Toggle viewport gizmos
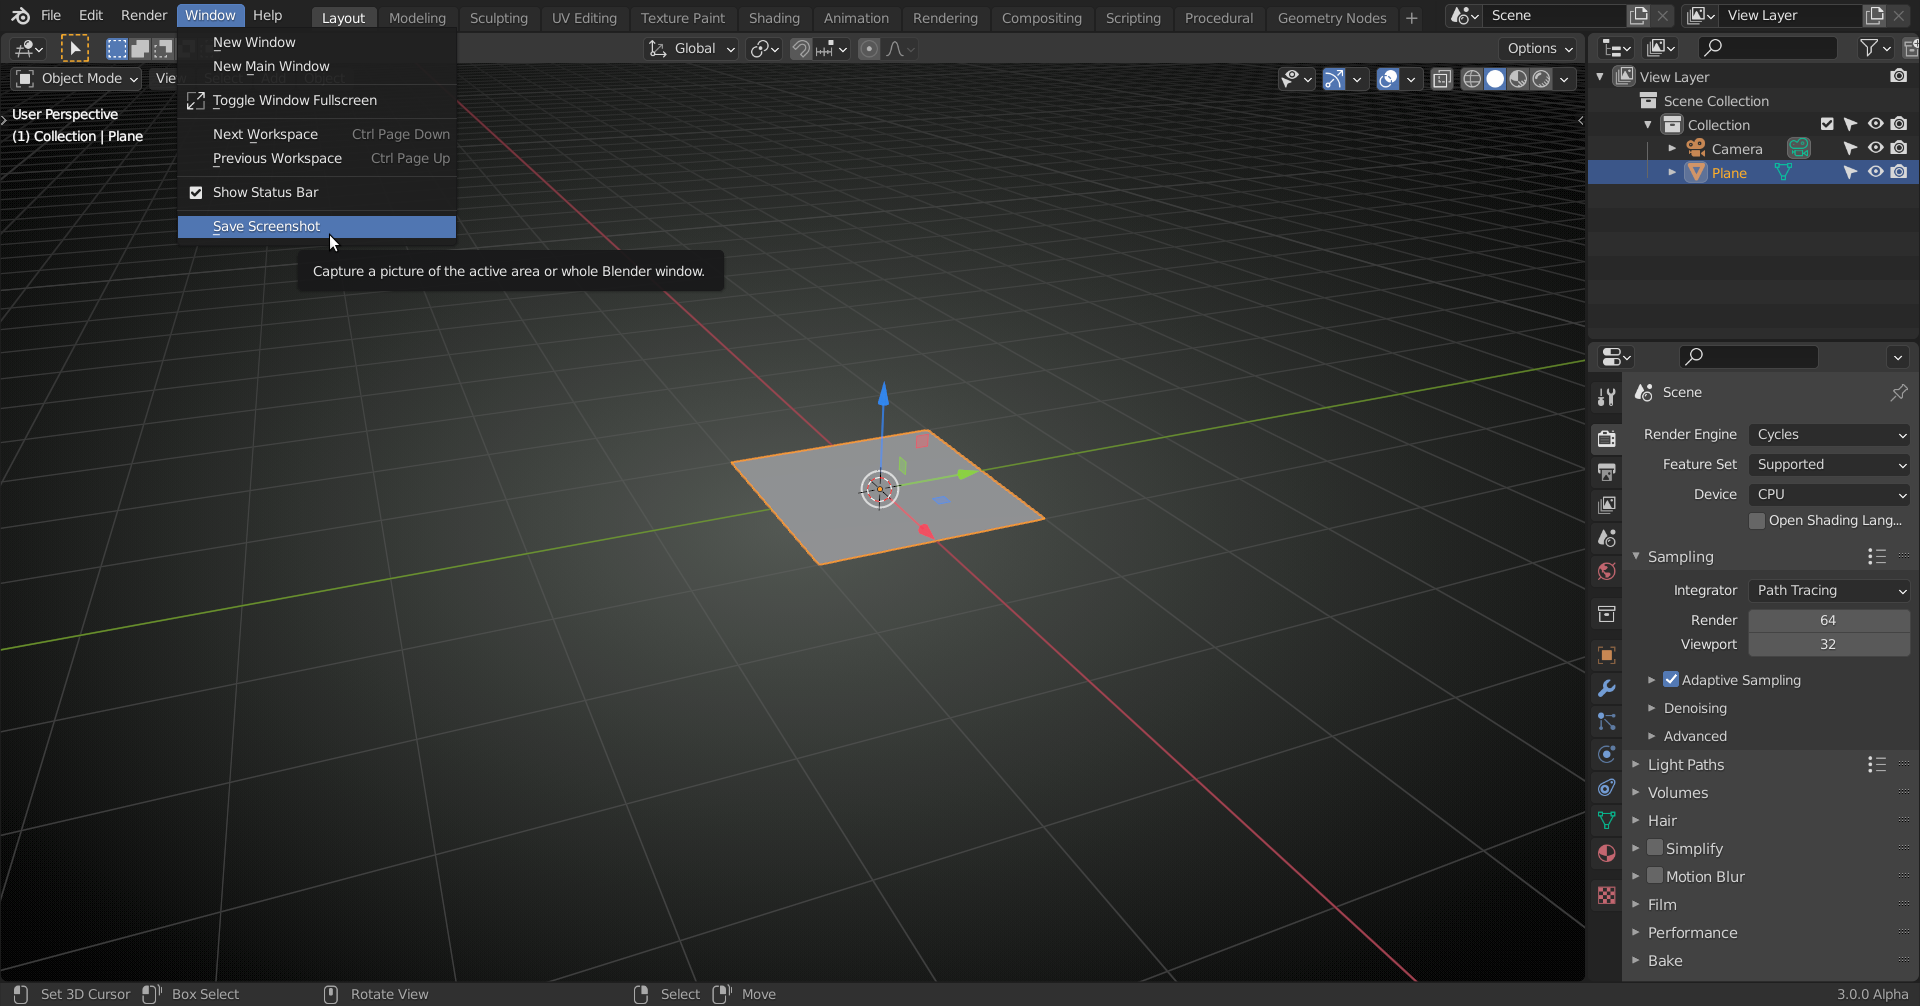The width and height of the screenshot is (1920, 1006). (x=1334, y=79)
